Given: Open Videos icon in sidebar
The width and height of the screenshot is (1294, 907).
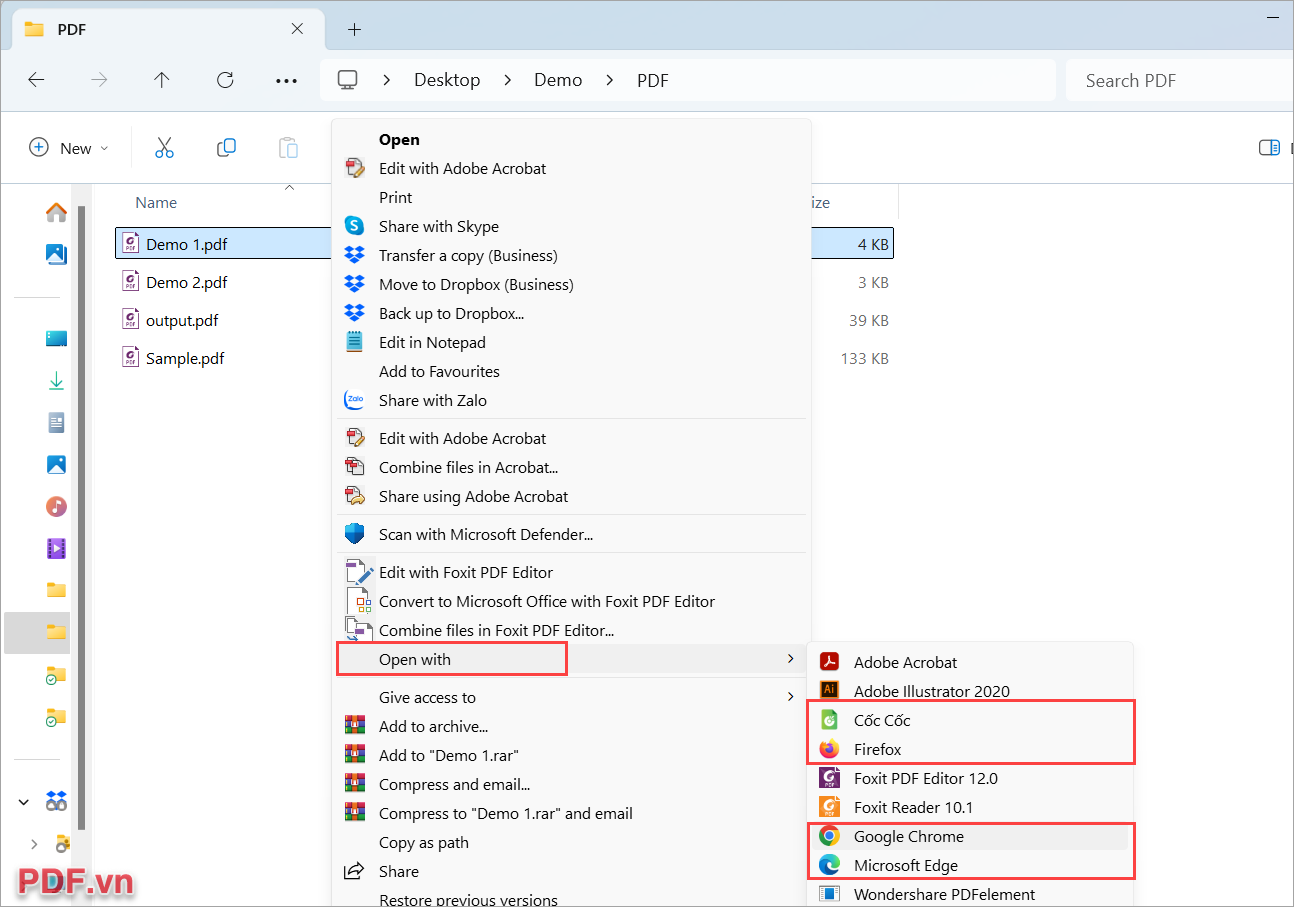Looking at the screenshot, I should [56, 548].
